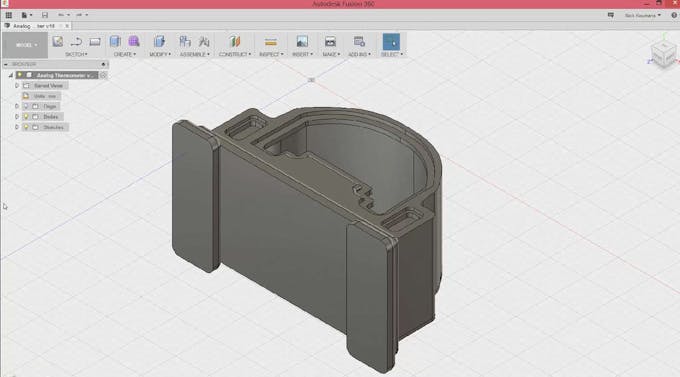Click the Save button in top bar
680x377 pixels.
(45, 15)
